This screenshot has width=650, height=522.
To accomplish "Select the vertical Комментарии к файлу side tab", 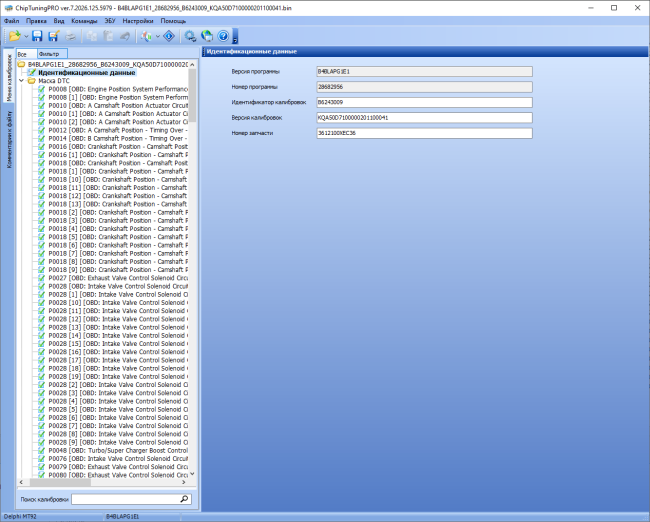I will coord(9,139).
